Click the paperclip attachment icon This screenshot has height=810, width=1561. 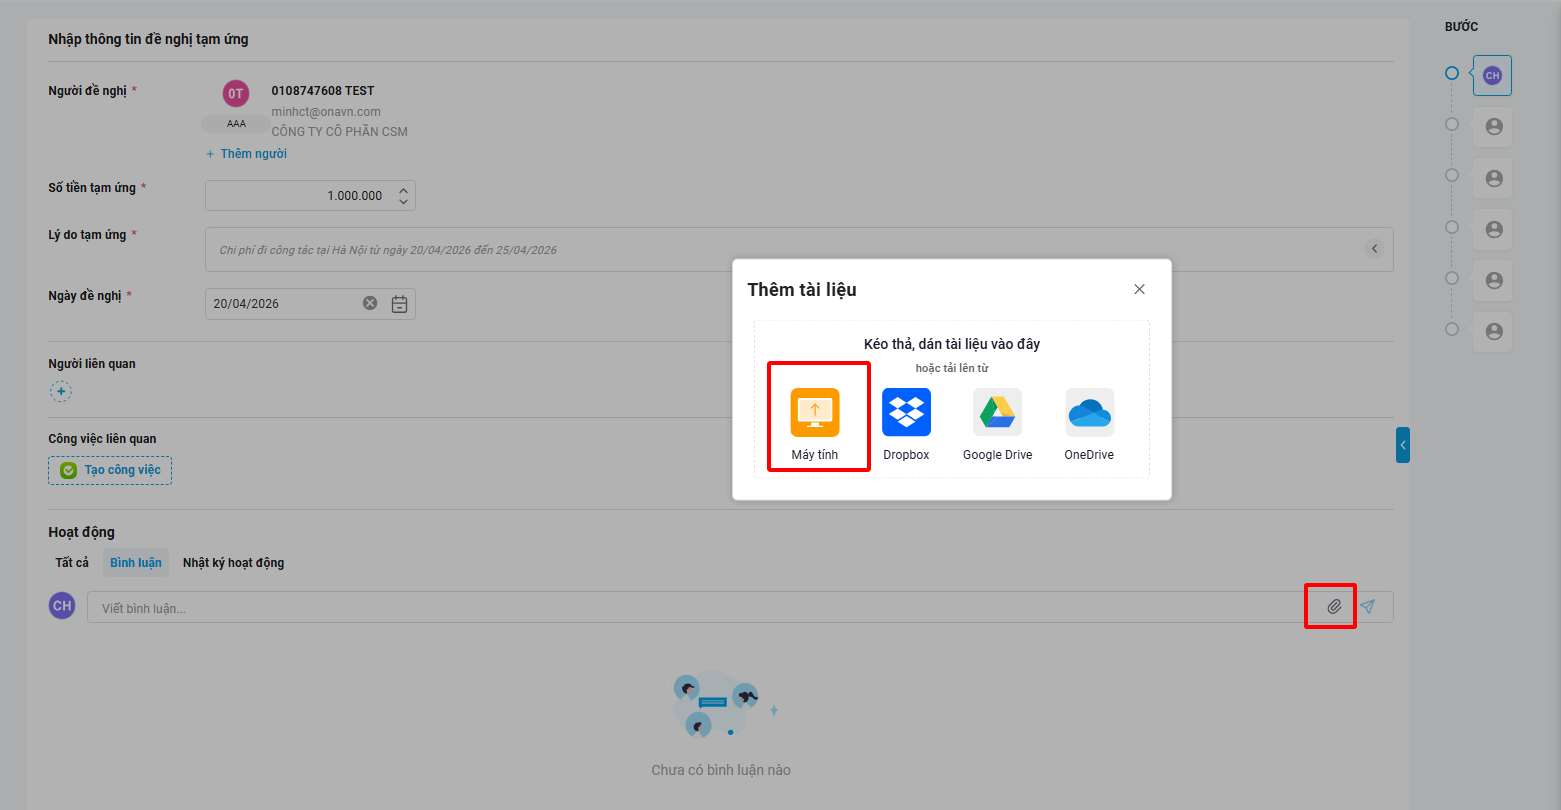pyautogui.click(x=1333, y=607)
